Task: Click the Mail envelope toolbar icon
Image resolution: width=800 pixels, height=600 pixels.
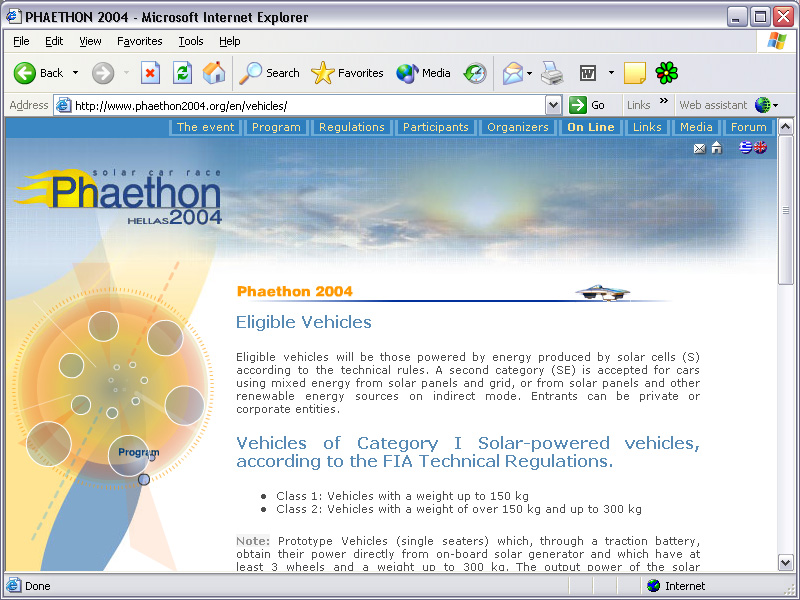Action: click(513, 73)
